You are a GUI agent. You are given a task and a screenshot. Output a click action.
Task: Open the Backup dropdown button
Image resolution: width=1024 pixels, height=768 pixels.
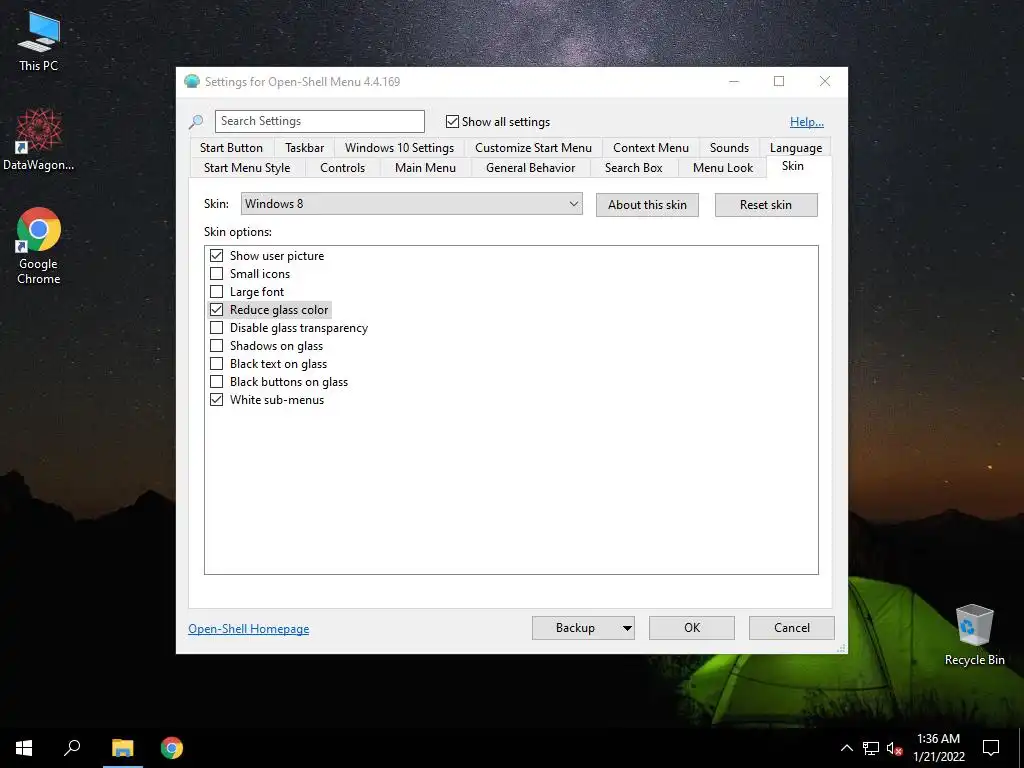click(x=583, y=628)
